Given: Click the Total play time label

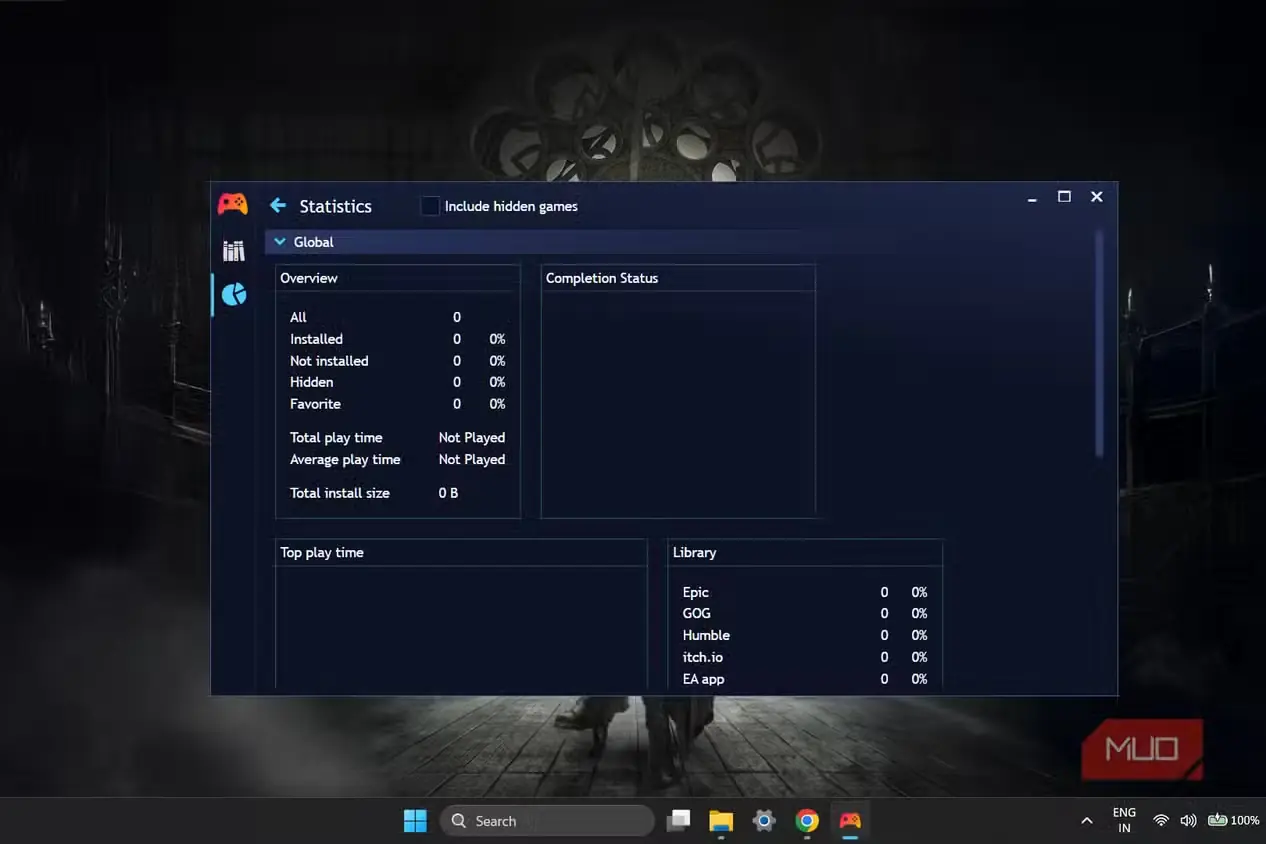Looking at the screenshot, I should (x=336, y=438).
